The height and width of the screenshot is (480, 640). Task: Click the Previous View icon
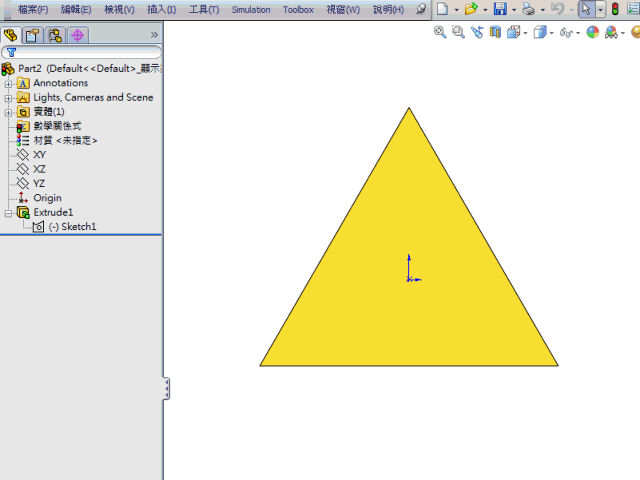(x=477, y=32)
